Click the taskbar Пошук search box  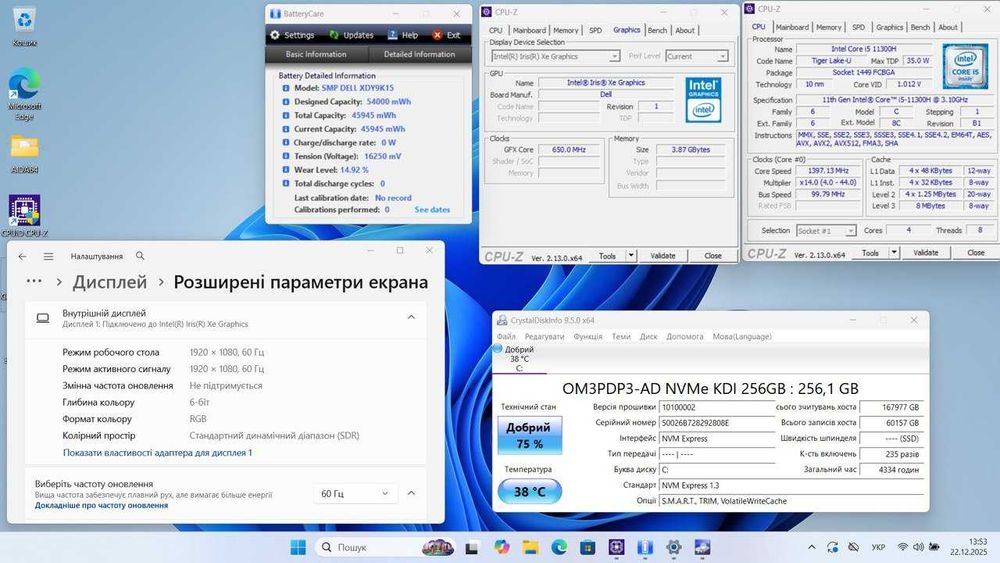pos(386,547)
